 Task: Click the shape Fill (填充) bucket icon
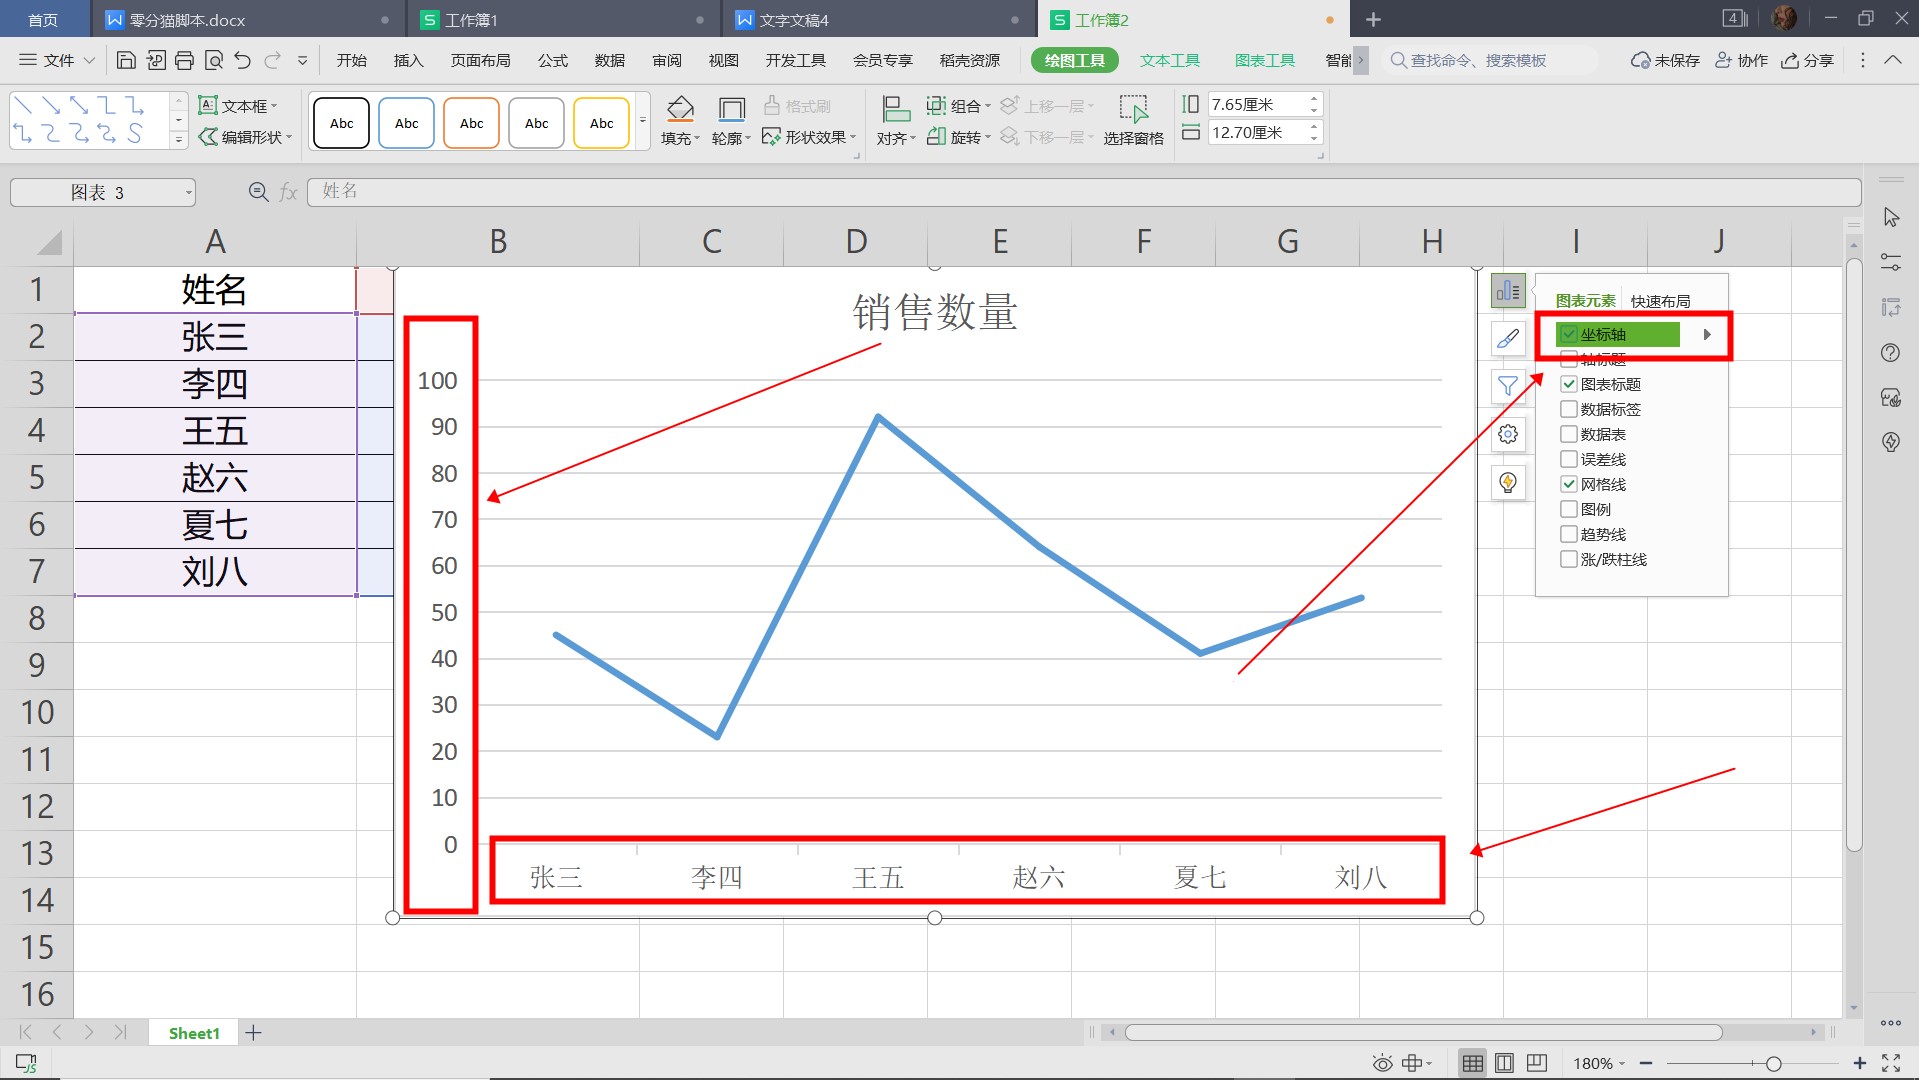pos(680,109)
